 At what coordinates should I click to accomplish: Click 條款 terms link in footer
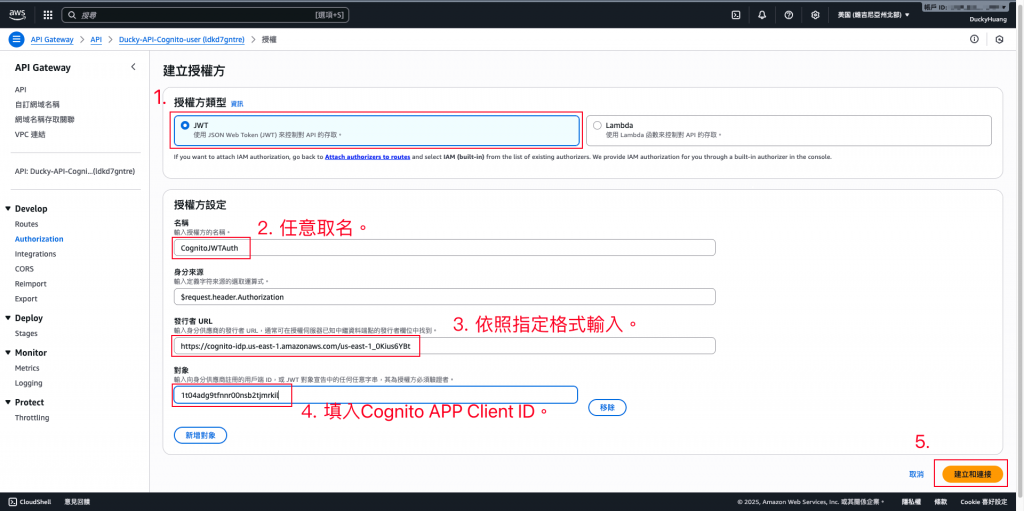click(x=940, y=502)
